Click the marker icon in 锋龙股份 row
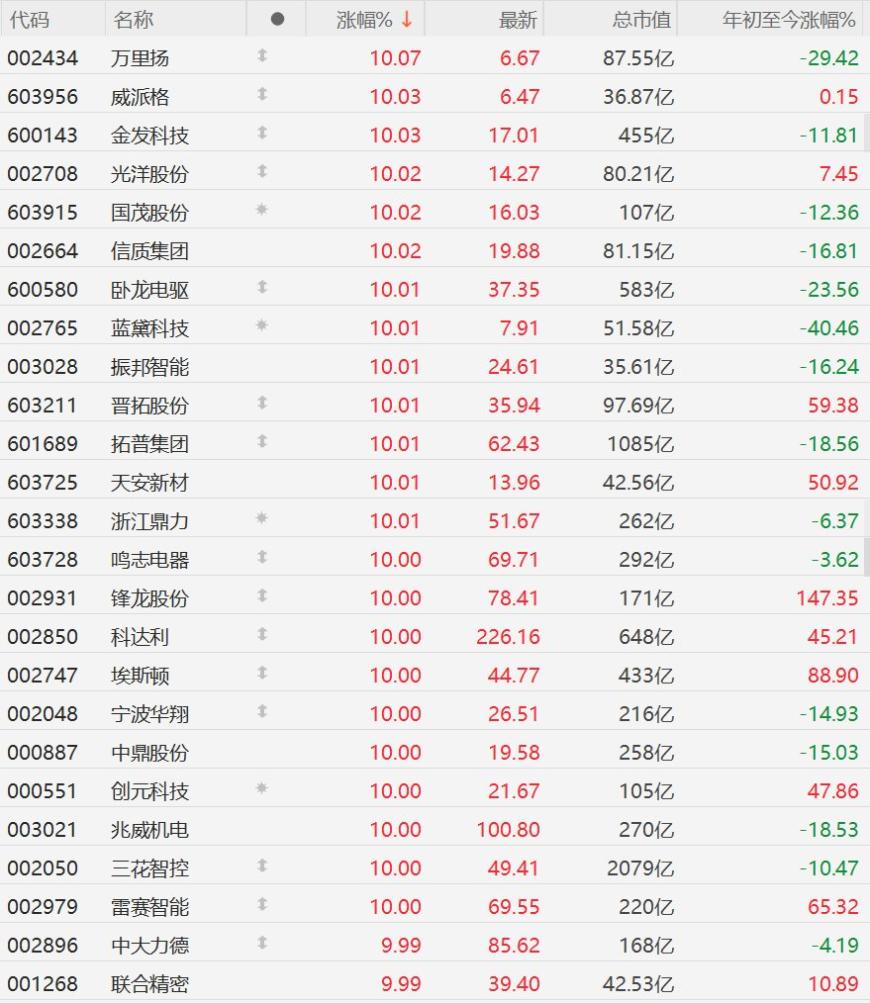Image resolution: width=870 pixels, height=1003 pixels. 262,596
